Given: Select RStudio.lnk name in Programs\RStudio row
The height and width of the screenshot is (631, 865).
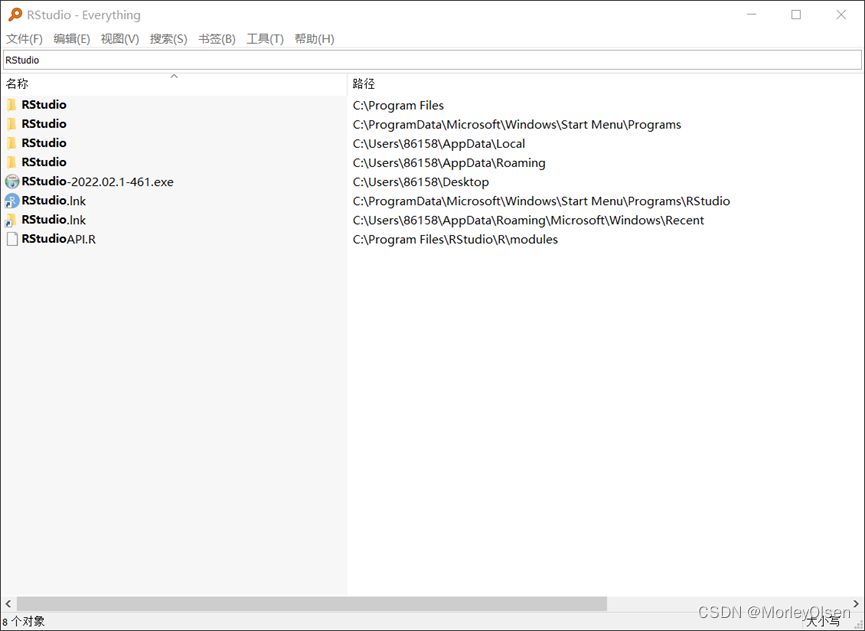Looking at the screenshot, I should click(x=54, y=201).
